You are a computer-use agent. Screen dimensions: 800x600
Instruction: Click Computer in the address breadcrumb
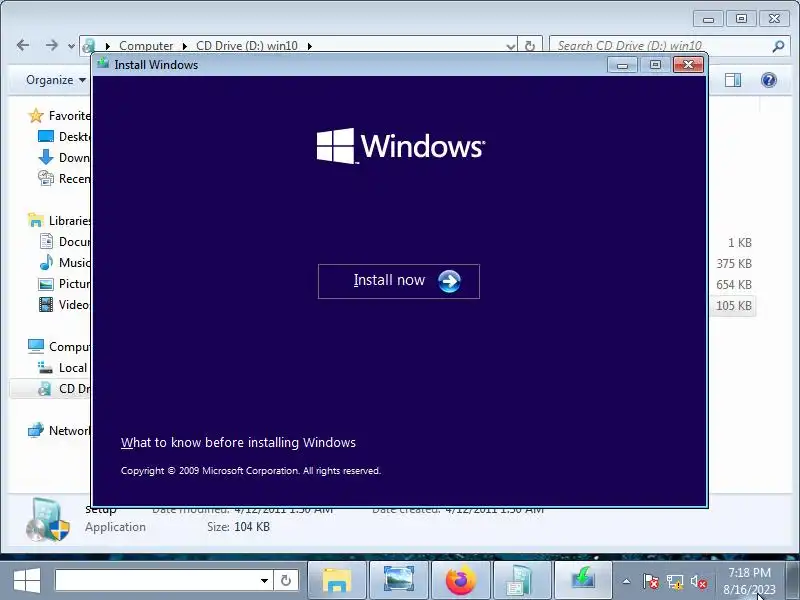click(146, 45)
